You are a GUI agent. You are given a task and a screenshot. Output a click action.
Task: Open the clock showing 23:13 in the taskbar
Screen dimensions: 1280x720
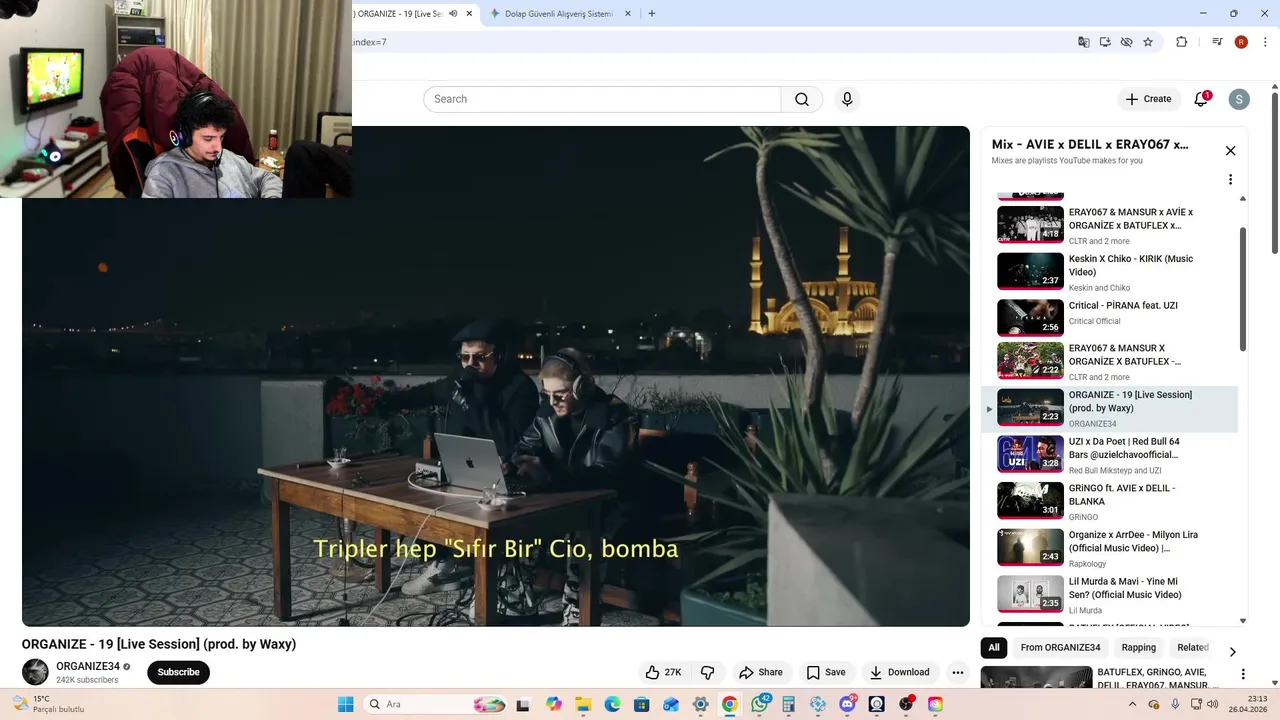(1250, 704)
